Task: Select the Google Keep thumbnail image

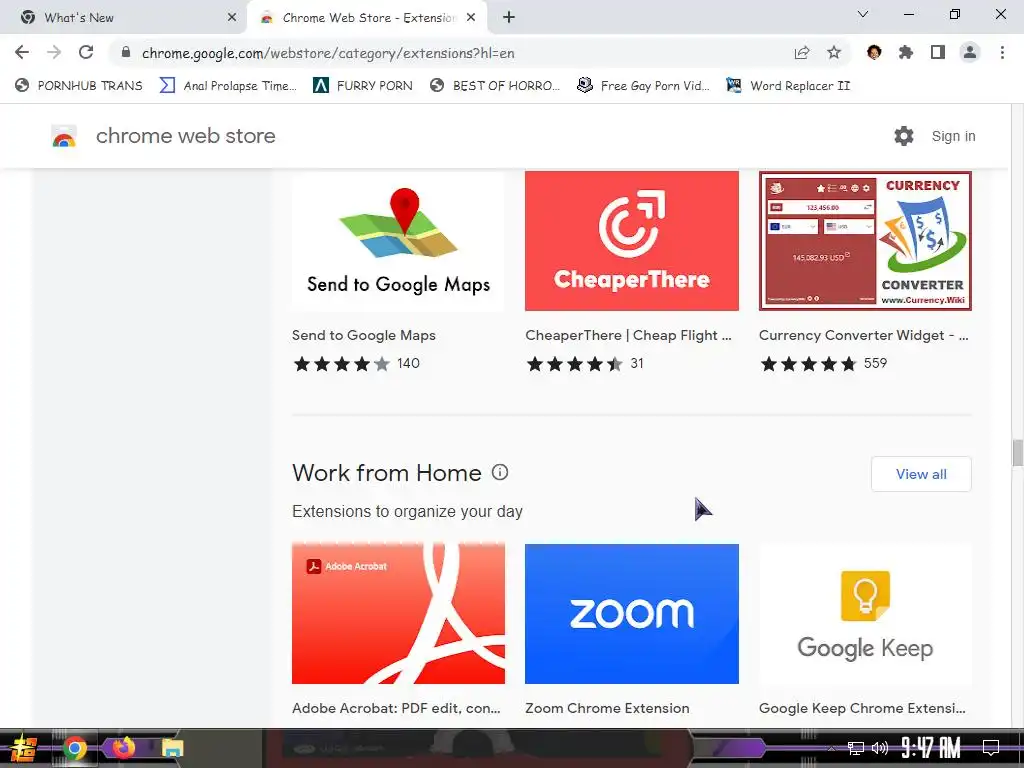Action: [865, 614]
